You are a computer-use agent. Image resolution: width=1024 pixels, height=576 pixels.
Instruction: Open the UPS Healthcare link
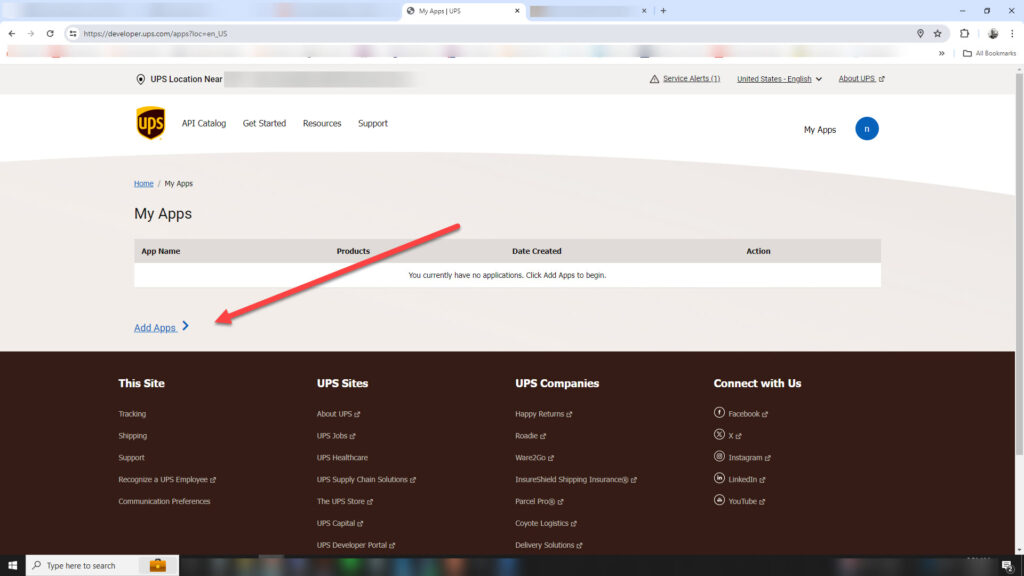point(342,458)
